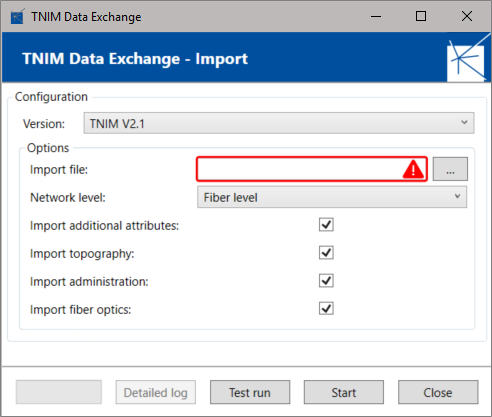Viewport: 492px width, 417px height.
Task: Click the Import additional attributes: label
Action: [x=104, y=226]
